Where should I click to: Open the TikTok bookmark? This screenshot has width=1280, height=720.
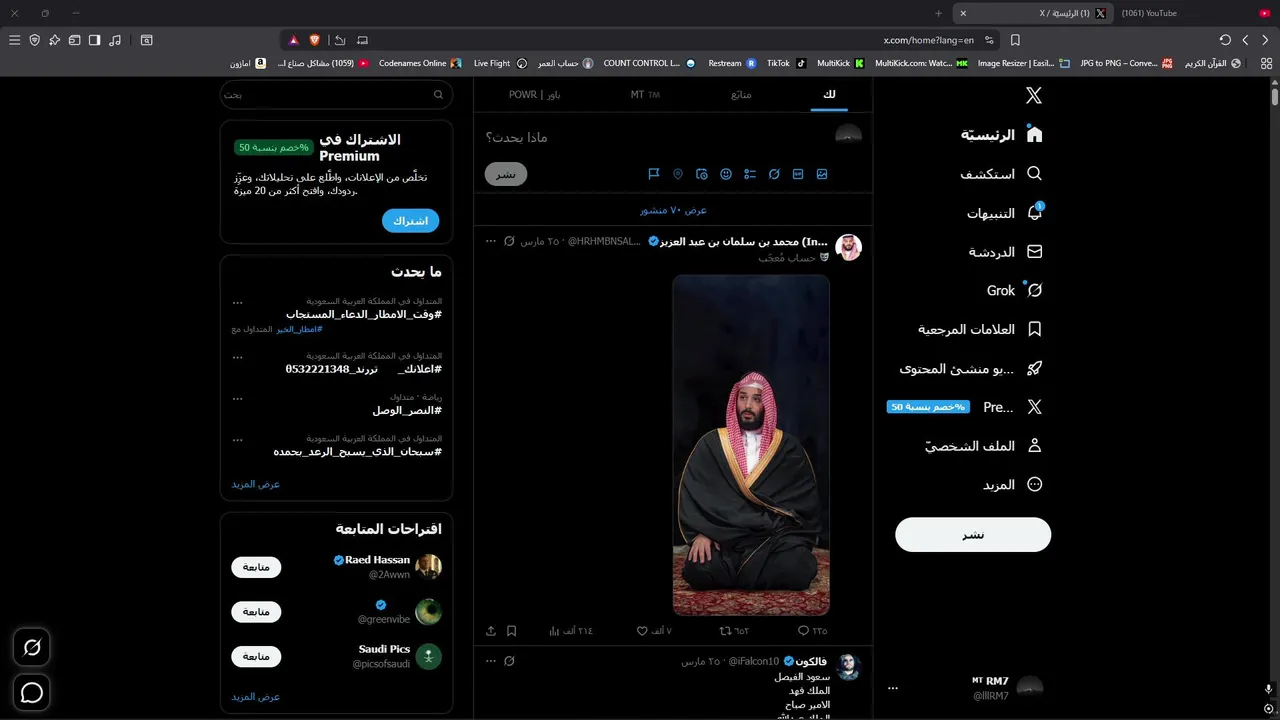[x=786, y=63]
